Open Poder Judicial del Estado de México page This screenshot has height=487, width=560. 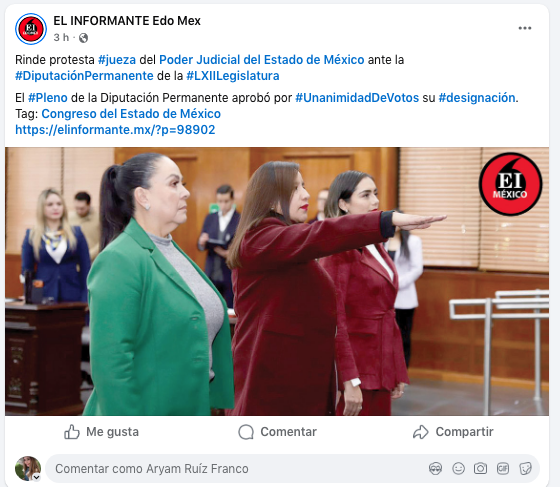(261, 60)
